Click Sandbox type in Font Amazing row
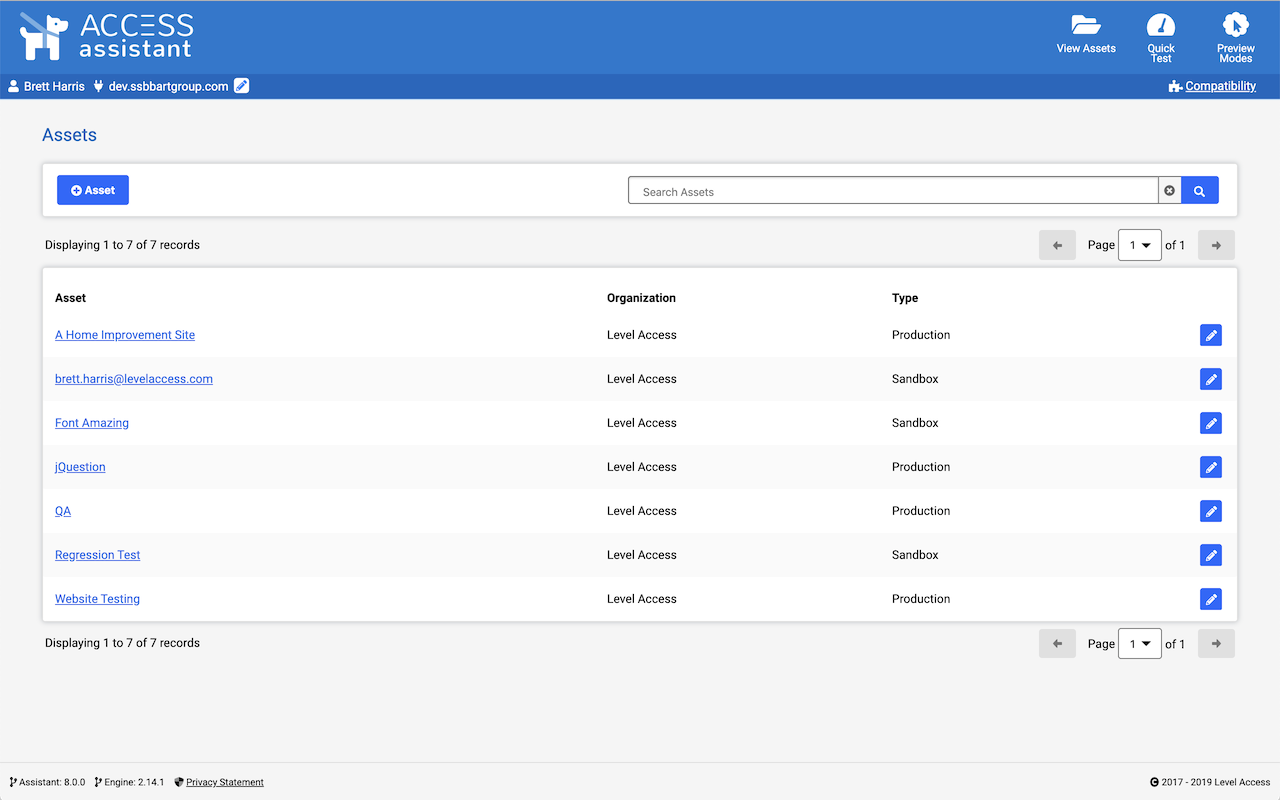The height and width of the screenshot is (800, 1280). point(915,423)
